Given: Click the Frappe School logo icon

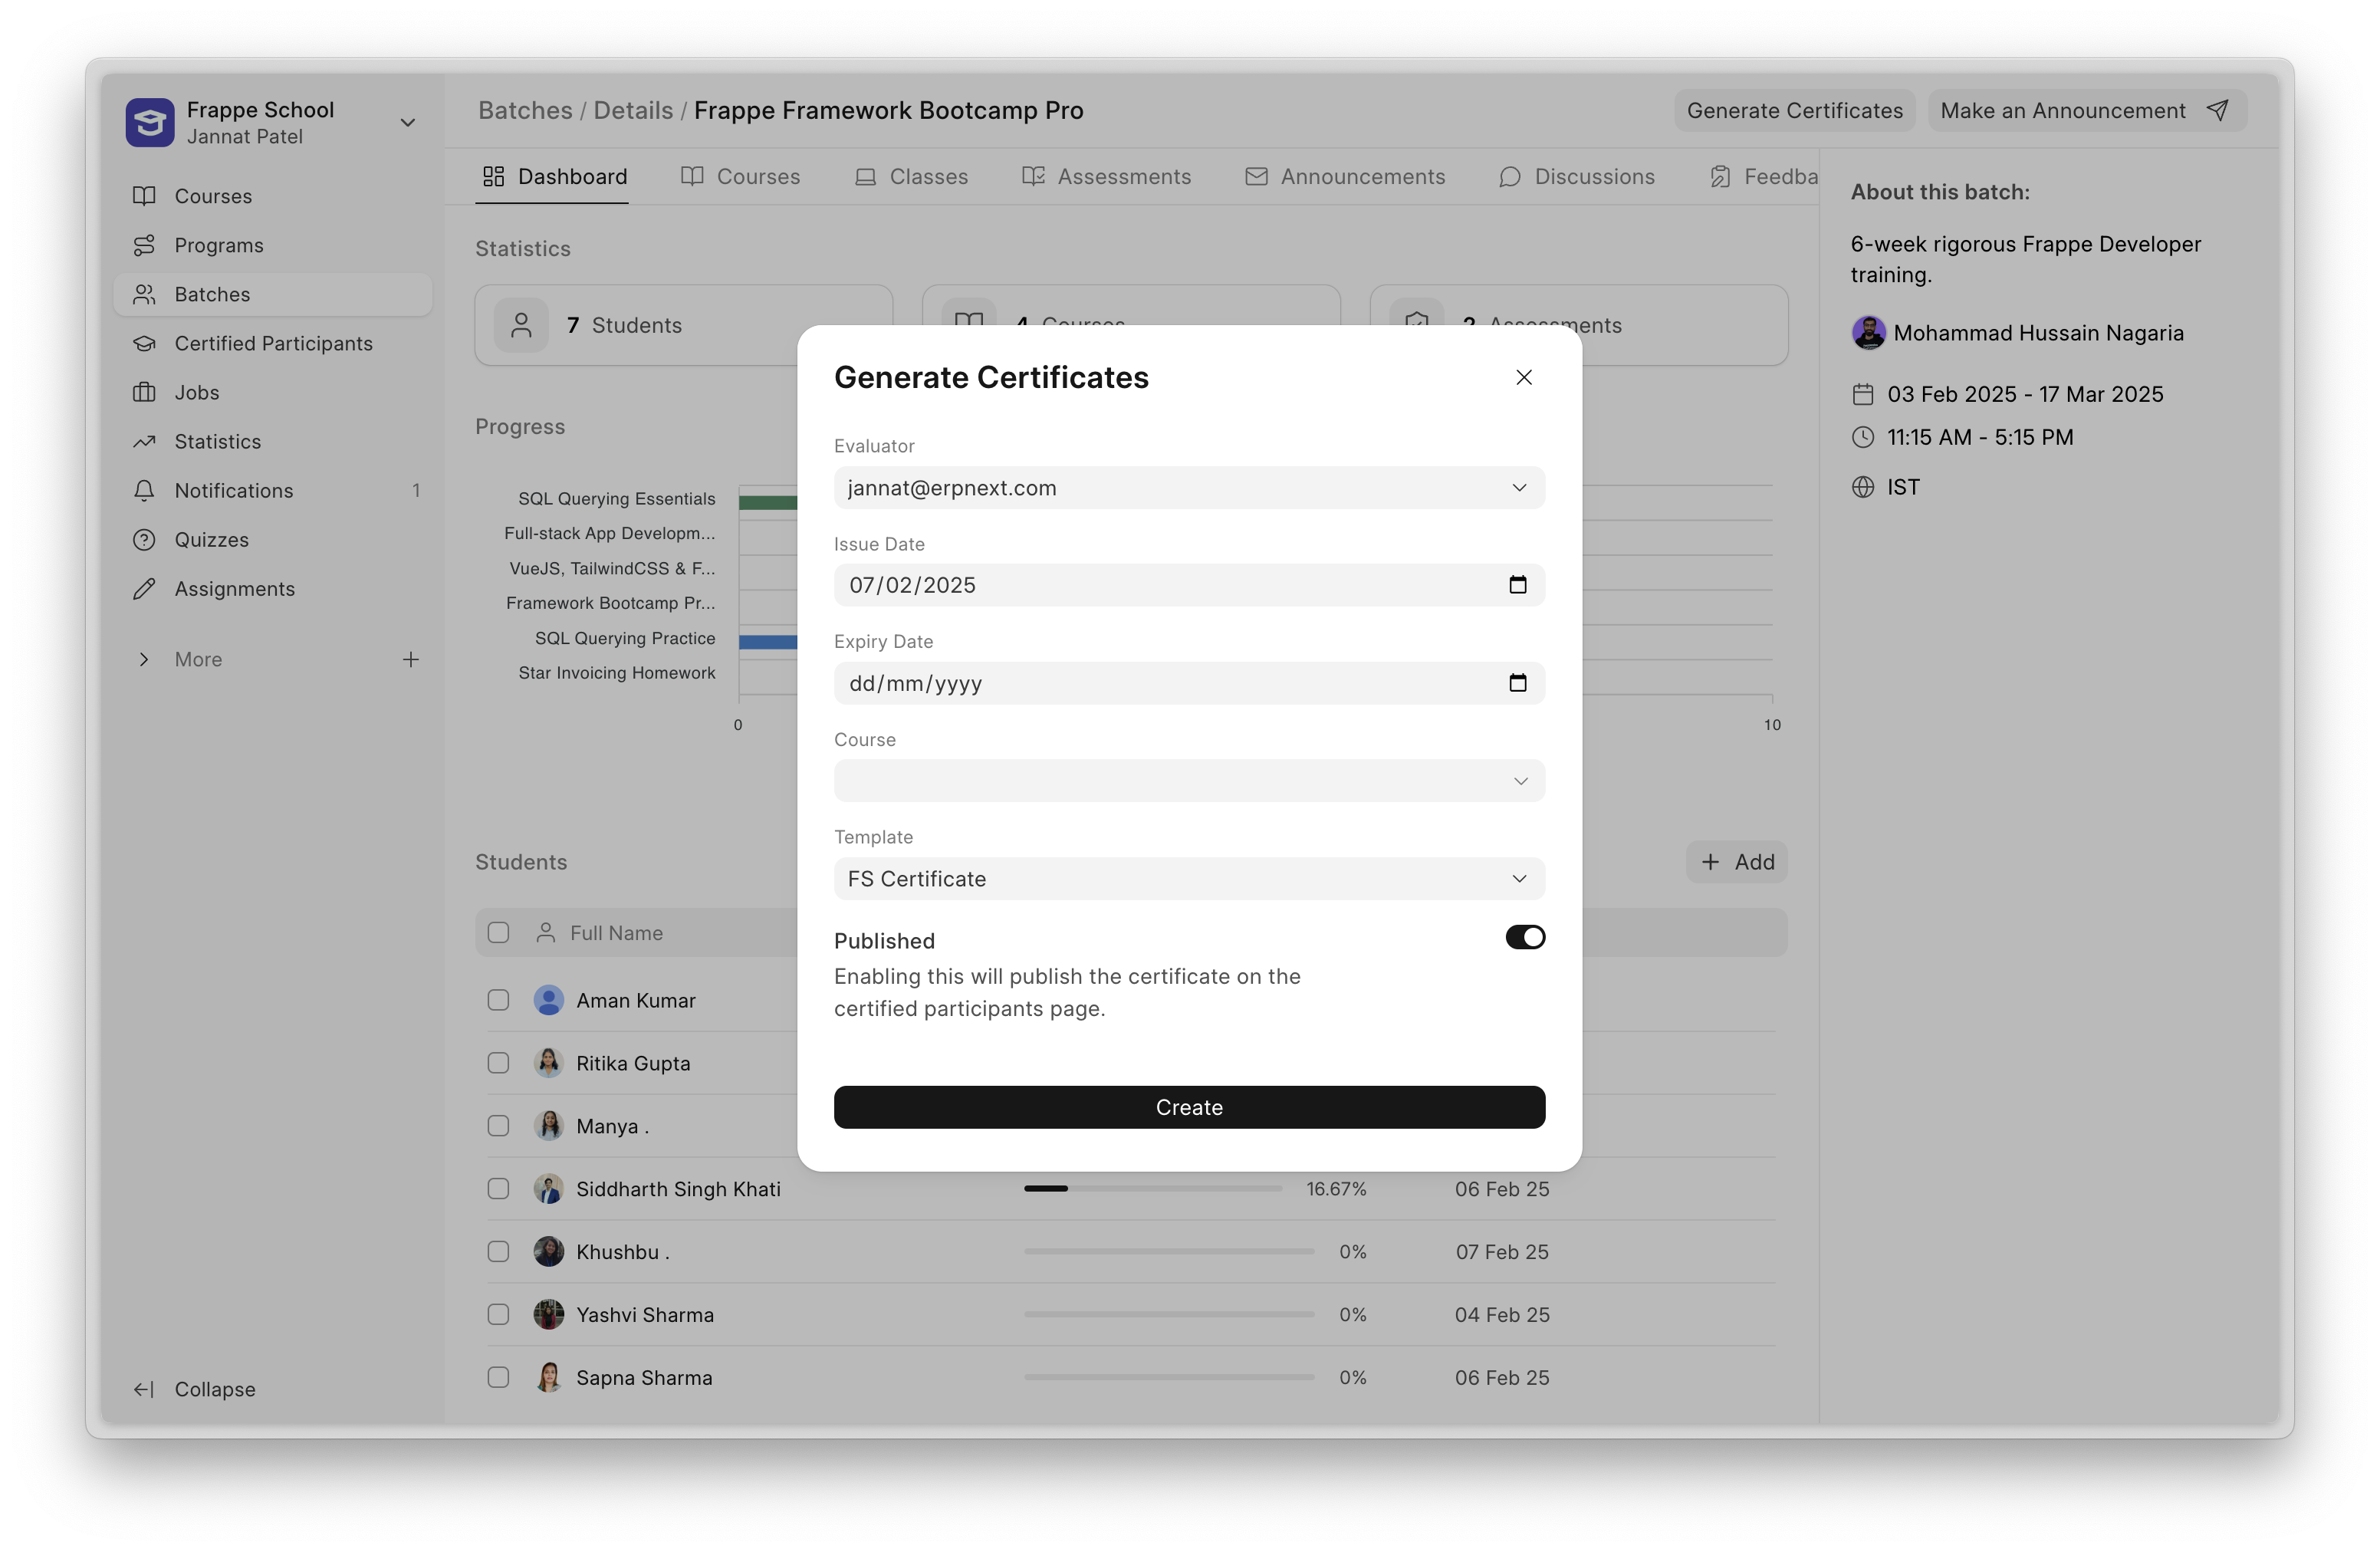Looking at the screenshot, I should 150,122.
